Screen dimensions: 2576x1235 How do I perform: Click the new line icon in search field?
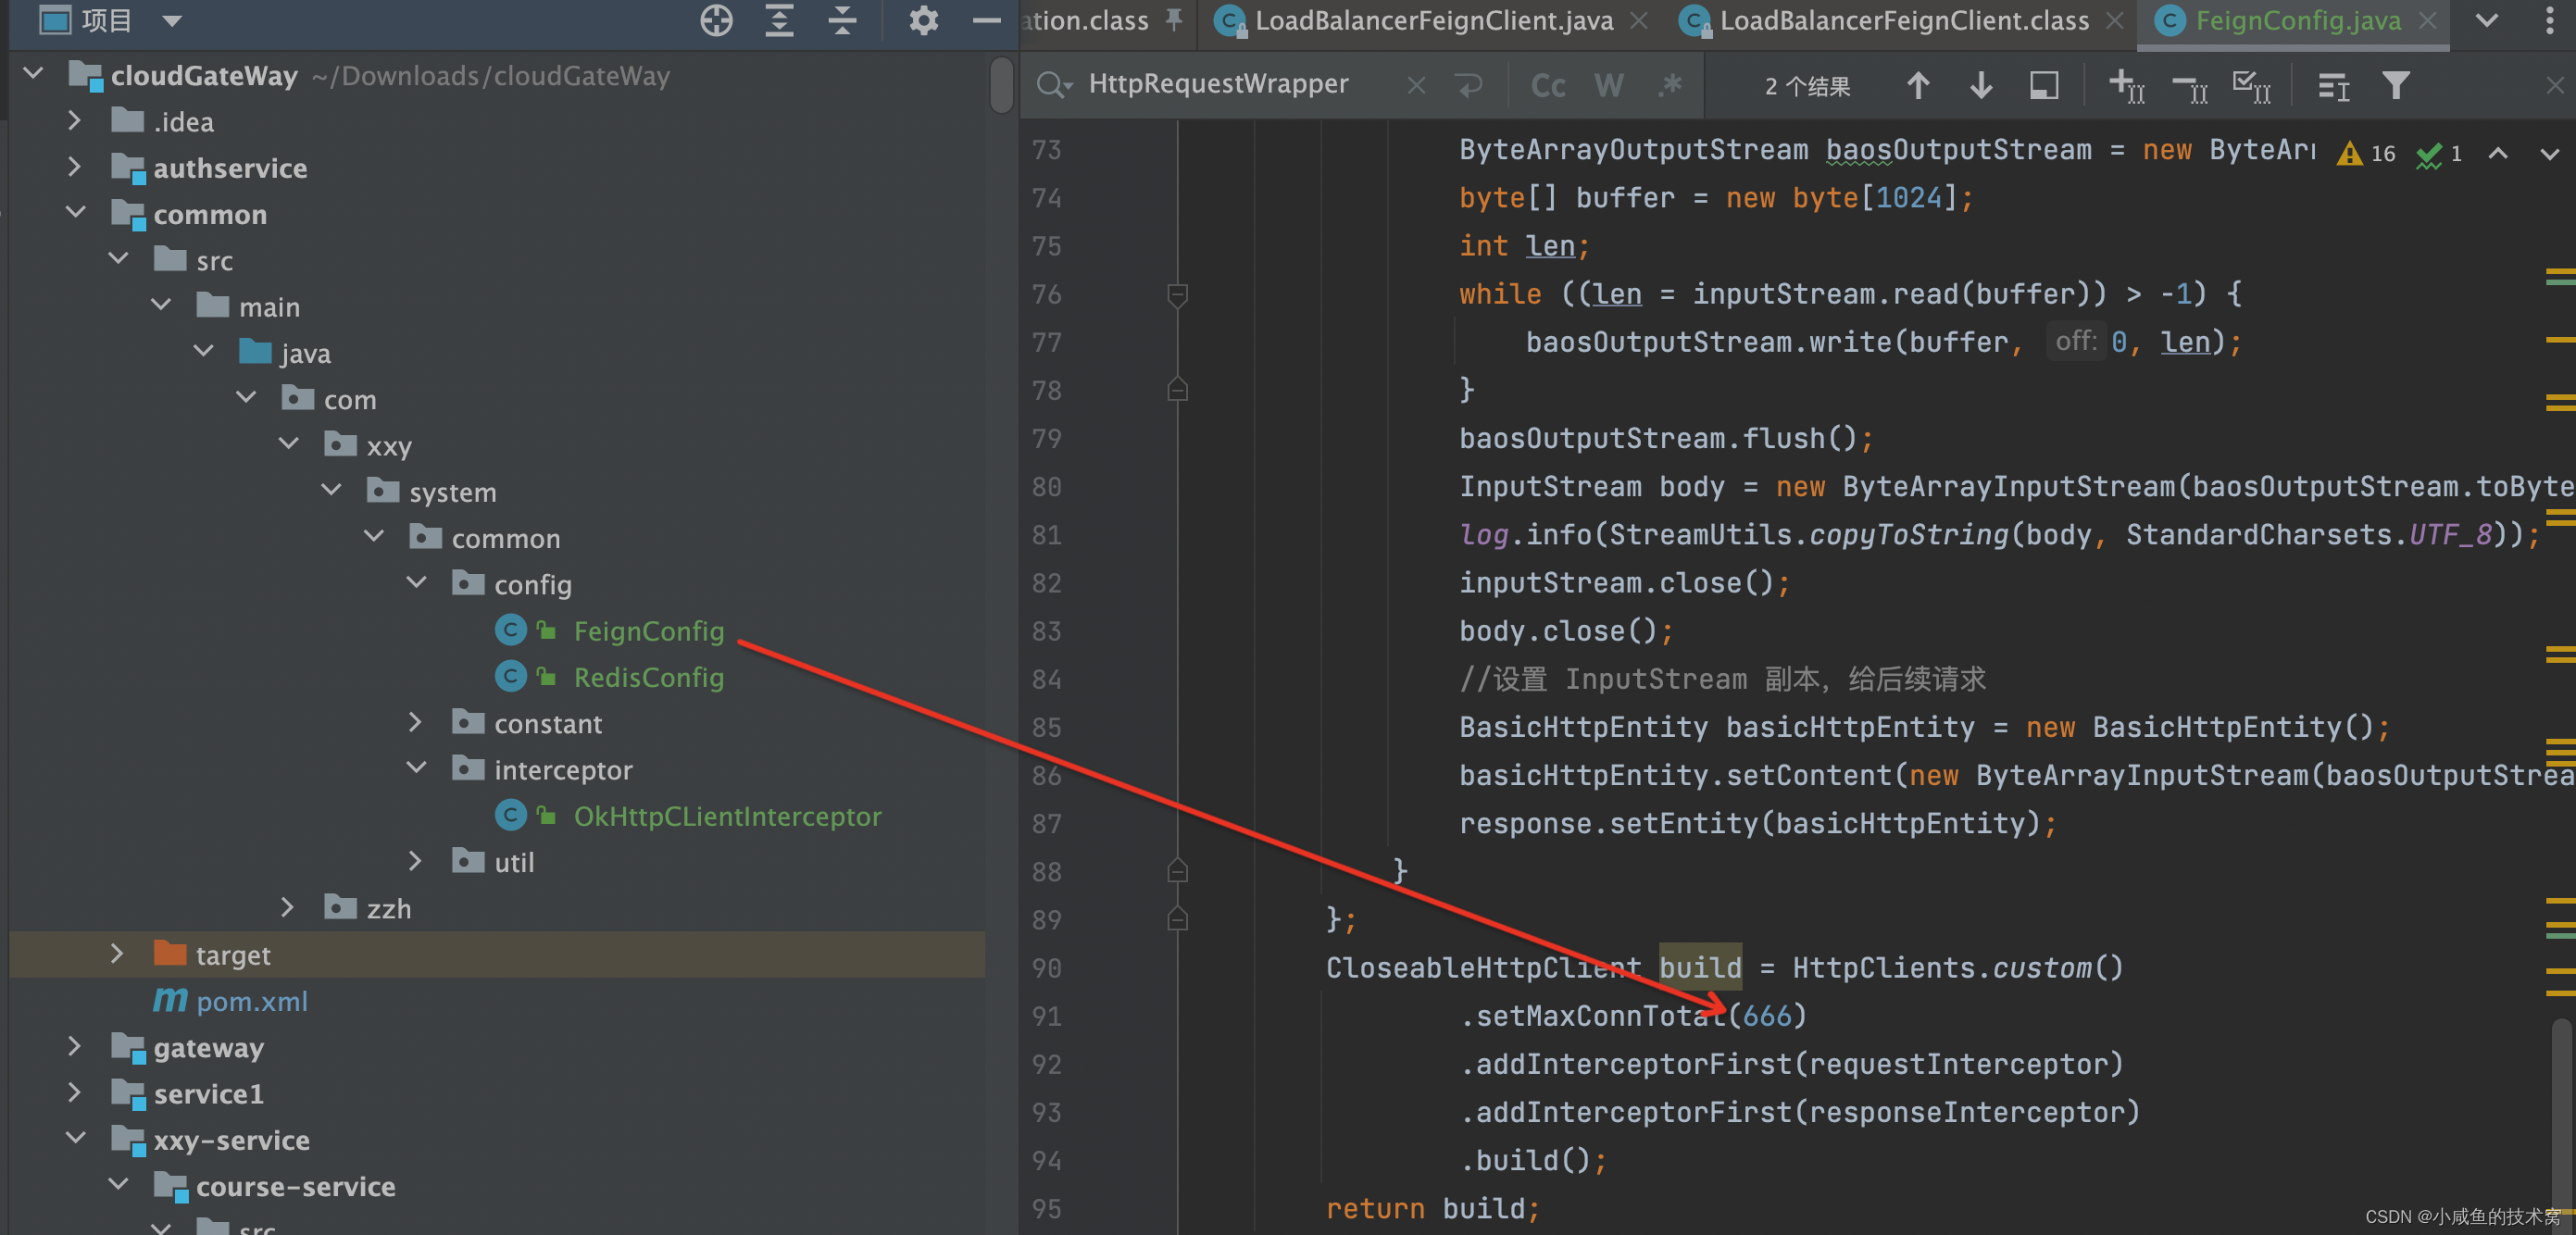(1469, 85)
